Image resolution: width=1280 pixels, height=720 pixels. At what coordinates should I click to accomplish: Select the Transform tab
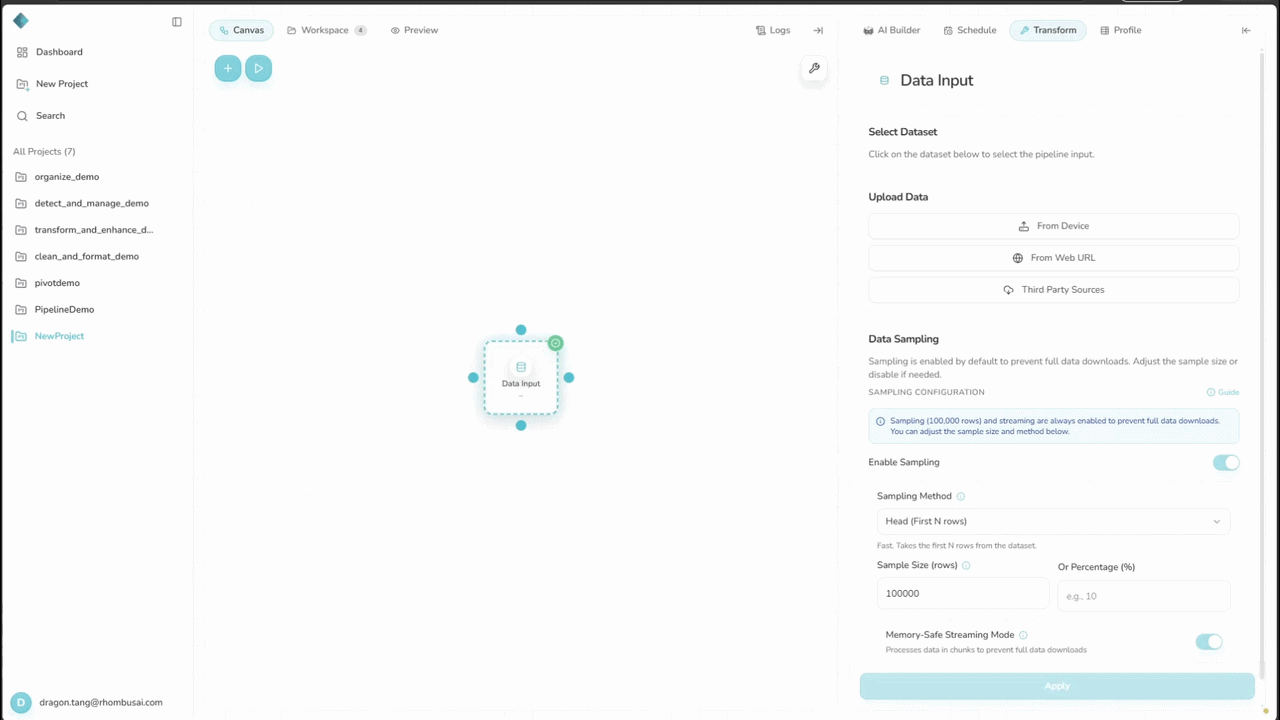(1048, 30)
